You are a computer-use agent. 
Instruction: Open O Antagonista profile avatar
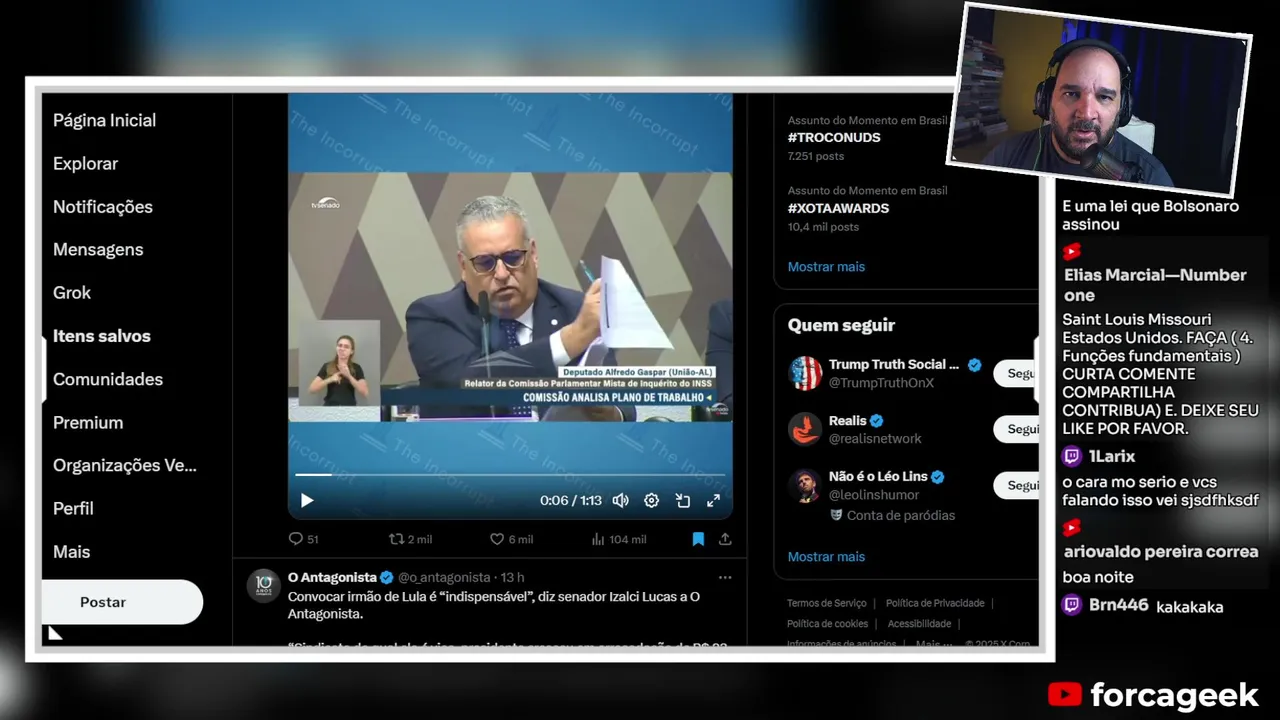[263, 585]
